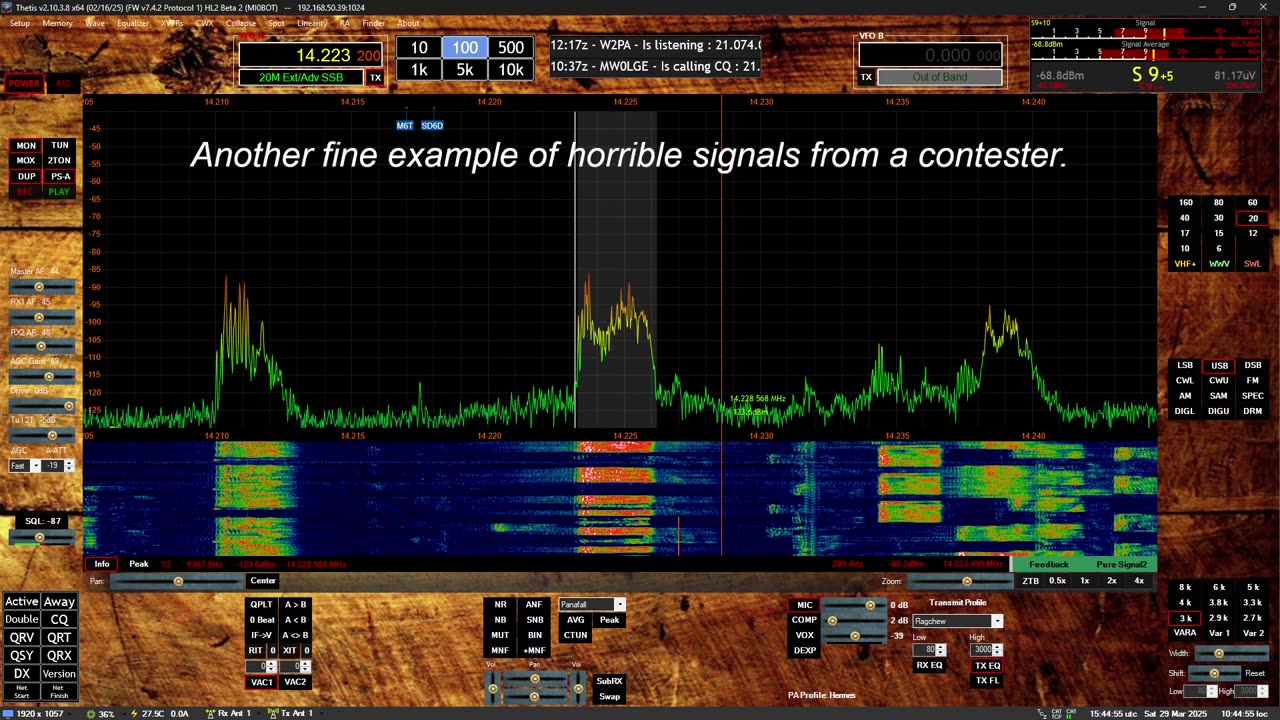Set zoom to 2x

[x=1111, y=581]
